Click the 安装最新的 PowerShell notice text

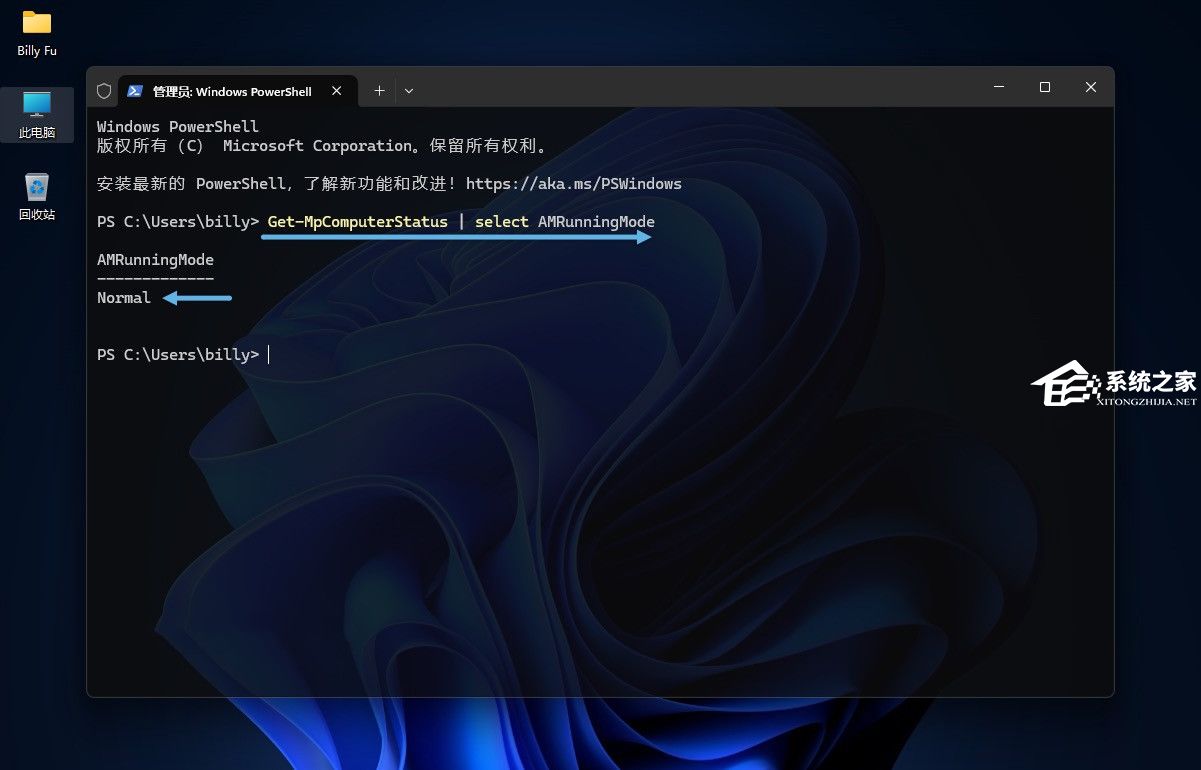(x=389, y=184)
